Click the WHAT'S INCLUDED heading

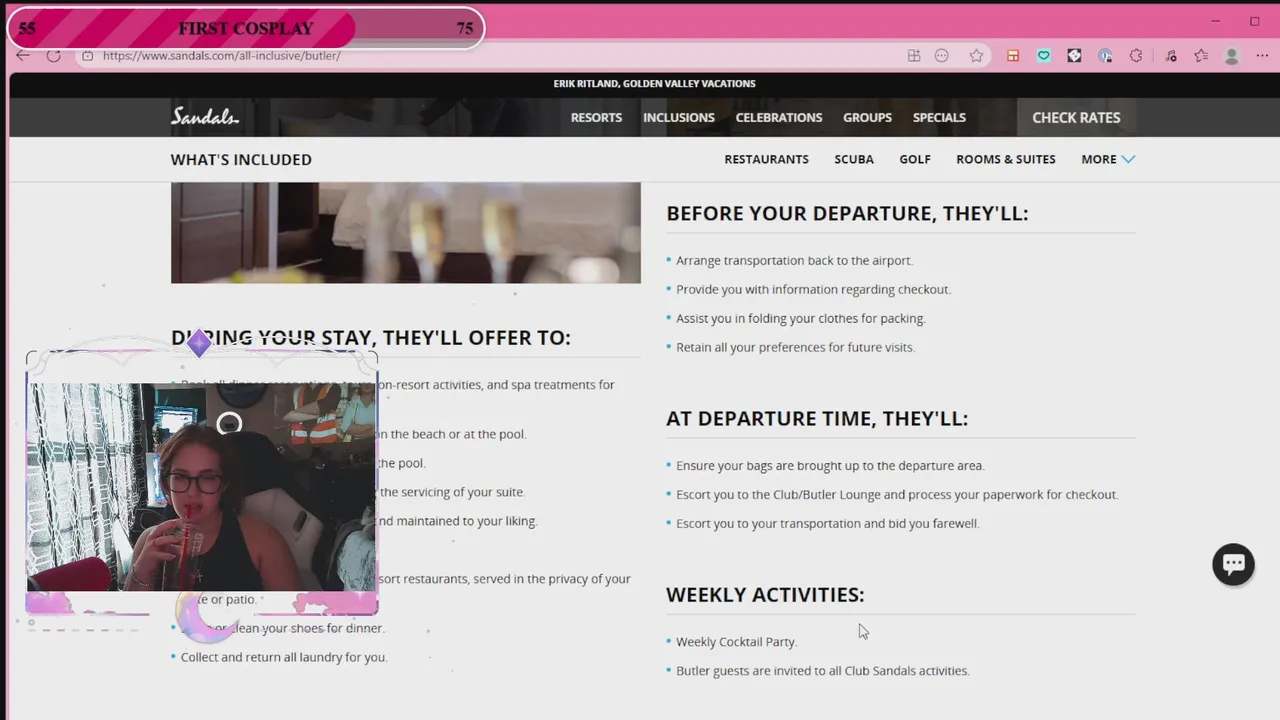click(241, 159)
